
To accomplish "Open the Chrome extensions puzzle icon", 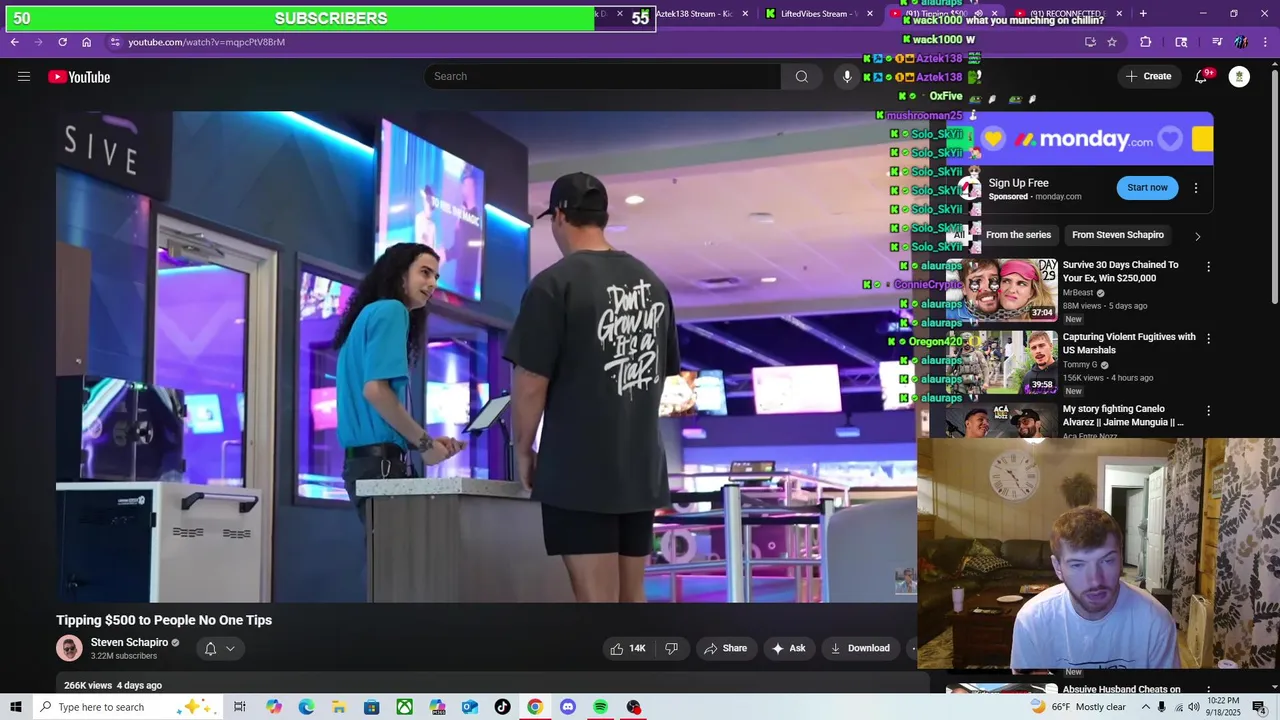I will (1146, 42).
